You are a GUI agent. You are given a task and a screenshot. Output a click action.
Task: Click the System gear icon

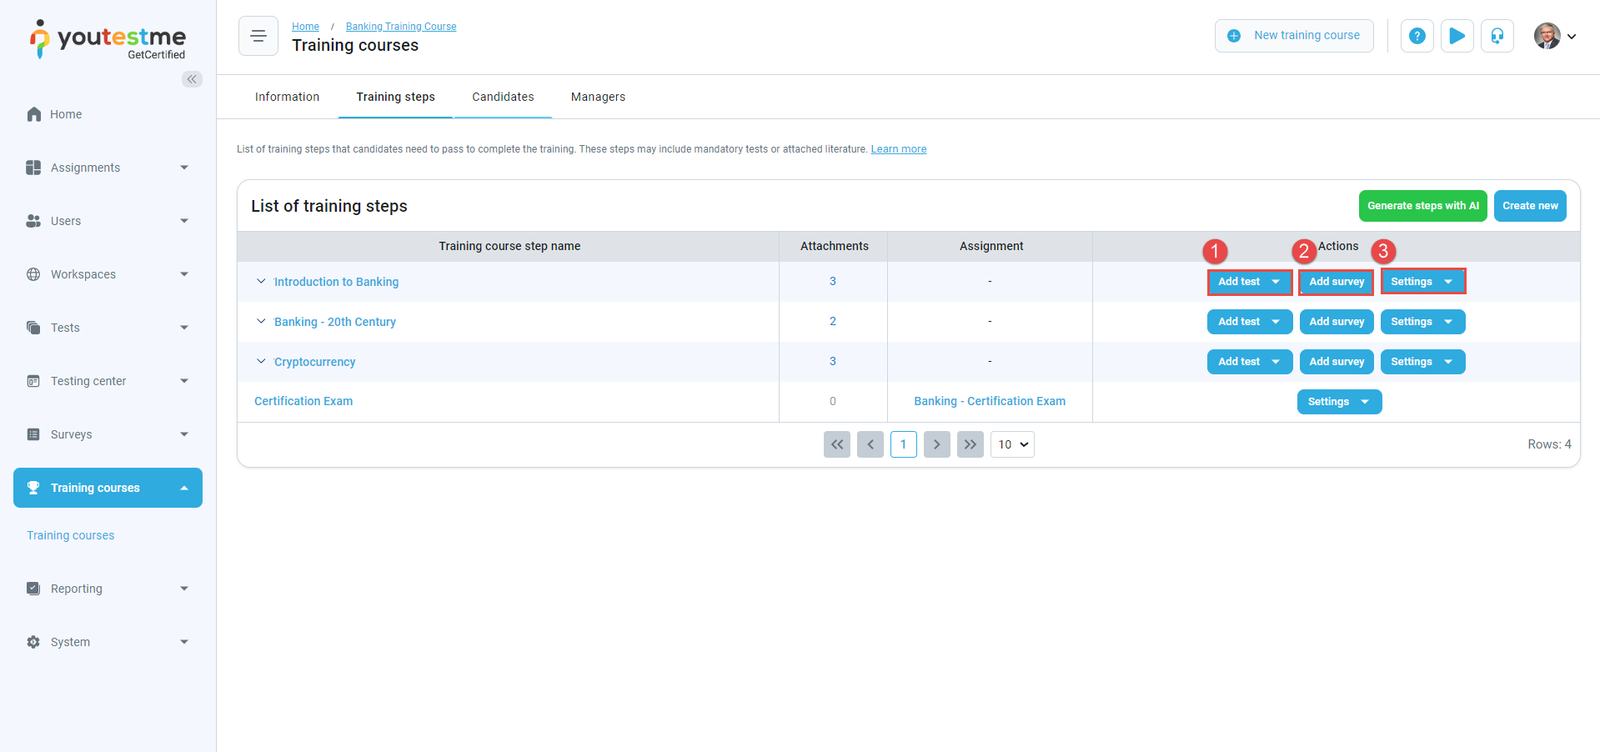34,642
